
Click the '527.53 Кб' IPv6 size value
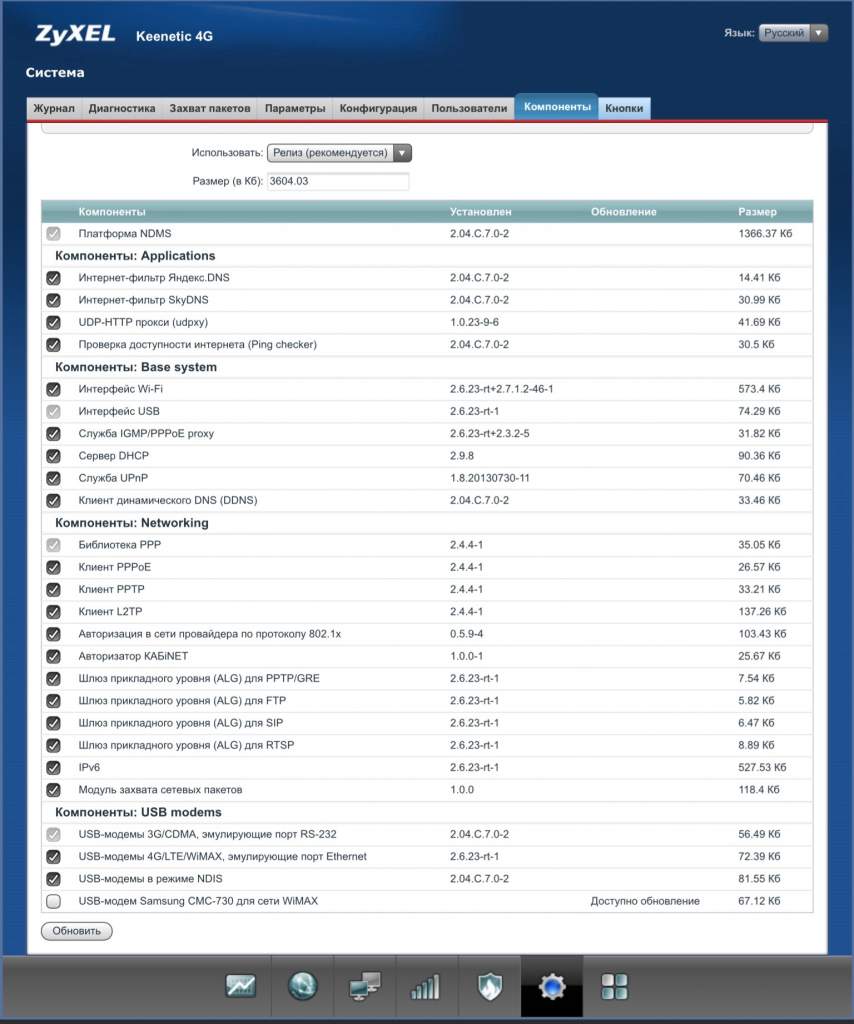(x=762, y=768)
